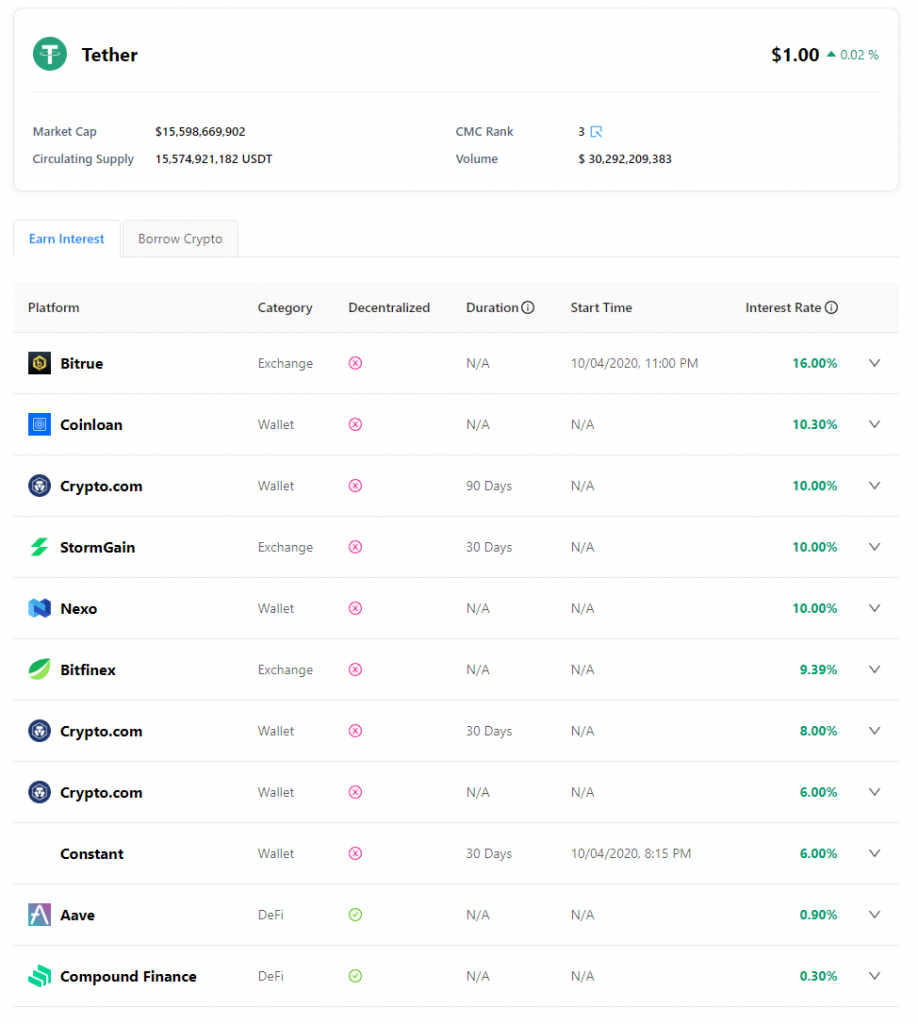The image size is (918, 1024).
Task: Click the Tether logo icon
Action: coord(50,54)
